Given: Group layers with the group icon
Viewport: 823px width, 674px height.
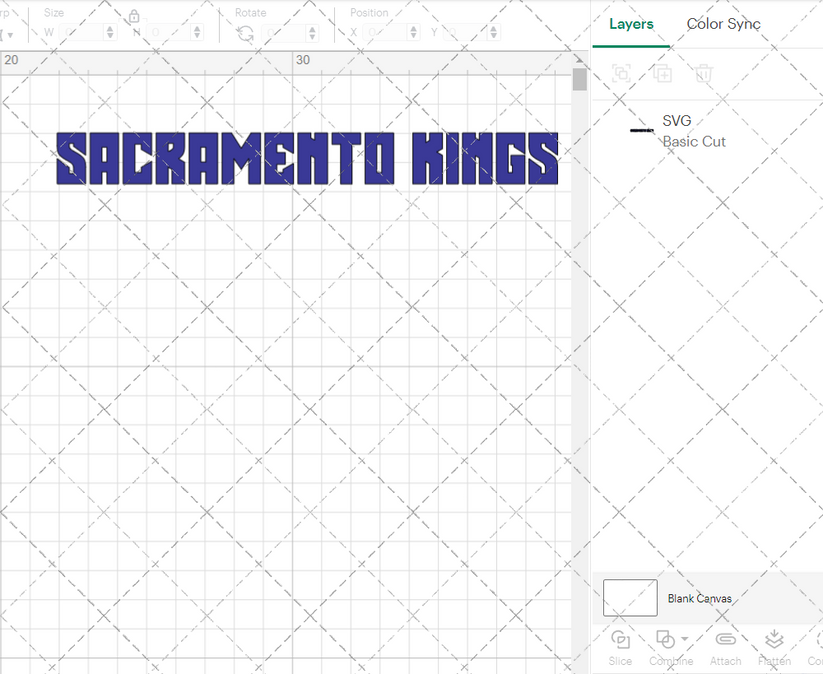Looking at the screenshot, I should coord(621,74).
